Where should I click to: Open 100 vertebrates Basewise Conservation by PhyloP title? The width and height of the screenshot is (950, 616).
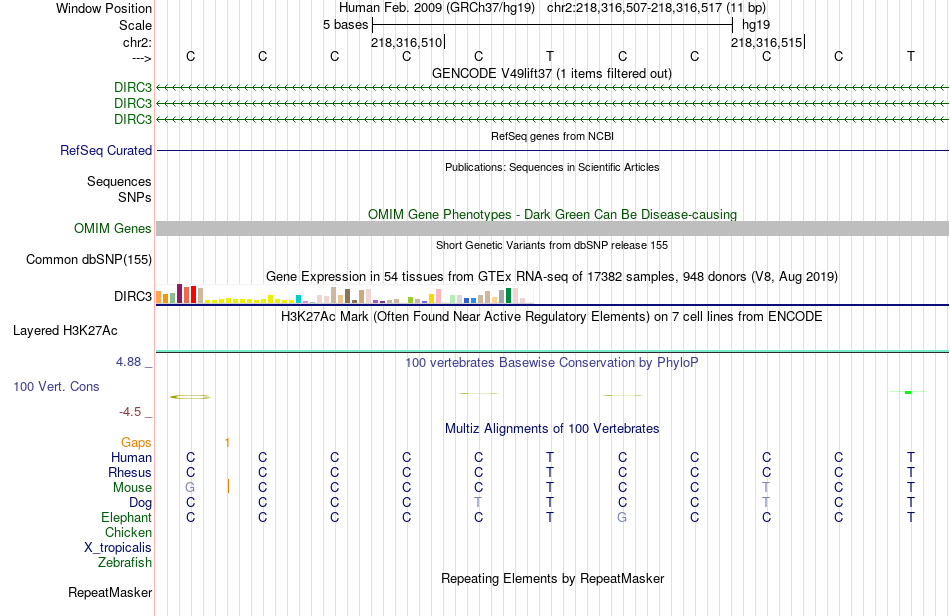click(552, 363)
